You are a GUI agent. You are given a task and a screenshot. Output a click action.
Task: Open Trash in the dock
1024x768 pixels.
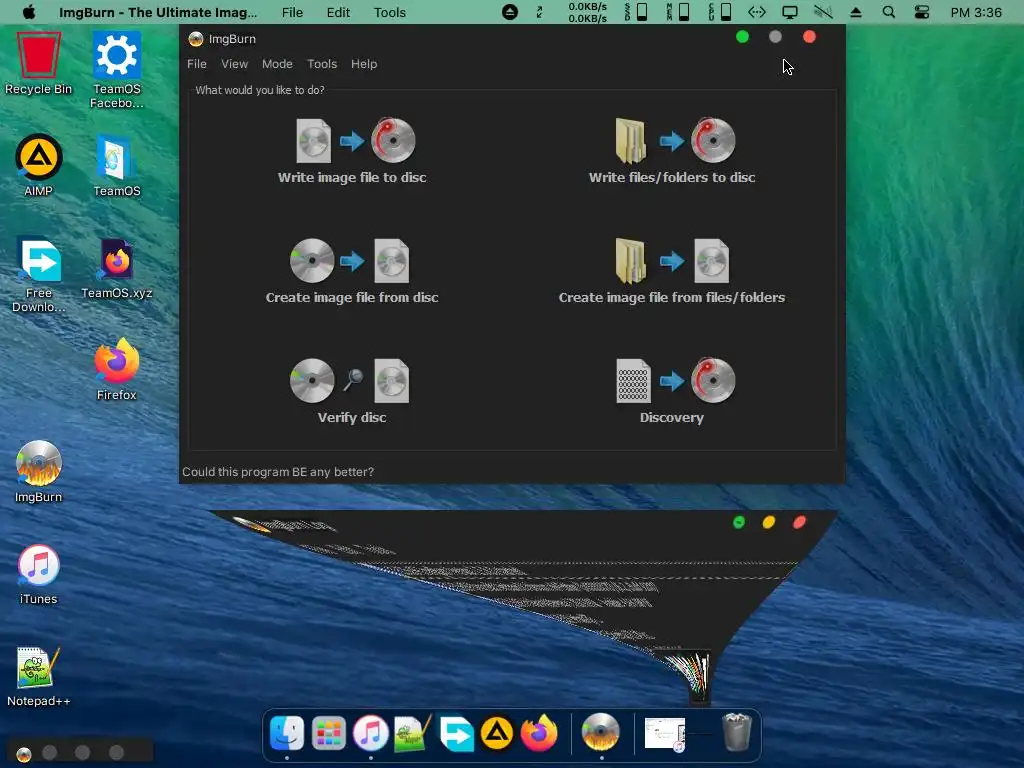click(x=737, y=733)
